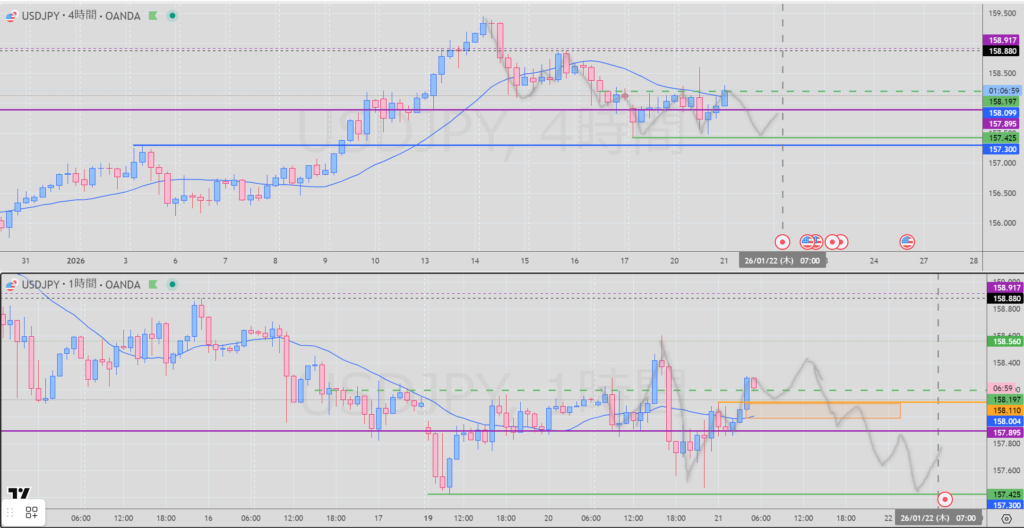
Task: Click the green flag icon beside OANDA
Action: point(153,17)
